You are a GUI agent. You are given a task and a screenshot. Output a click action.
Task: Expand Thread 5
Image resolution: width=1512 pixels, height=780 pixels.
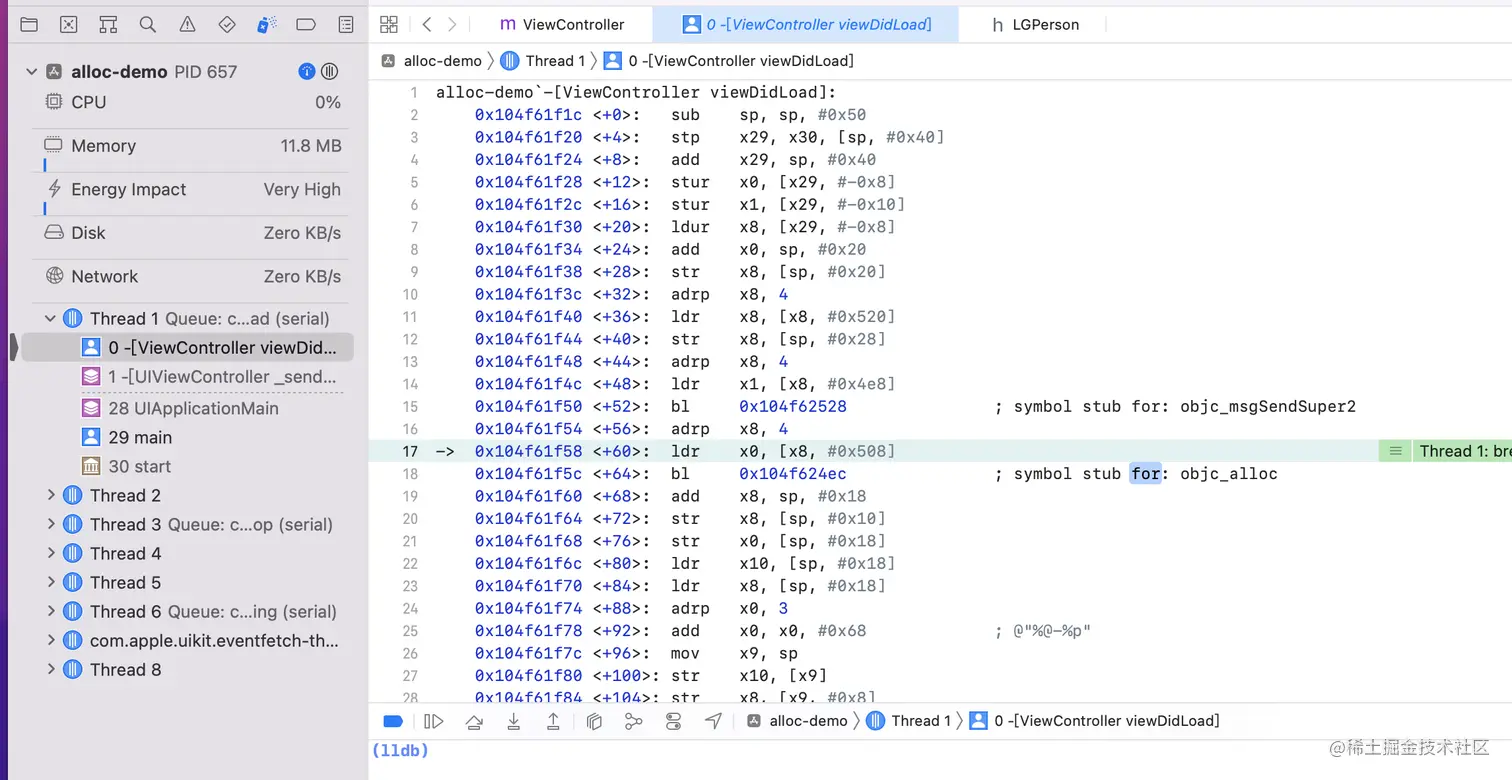(51, 582)
